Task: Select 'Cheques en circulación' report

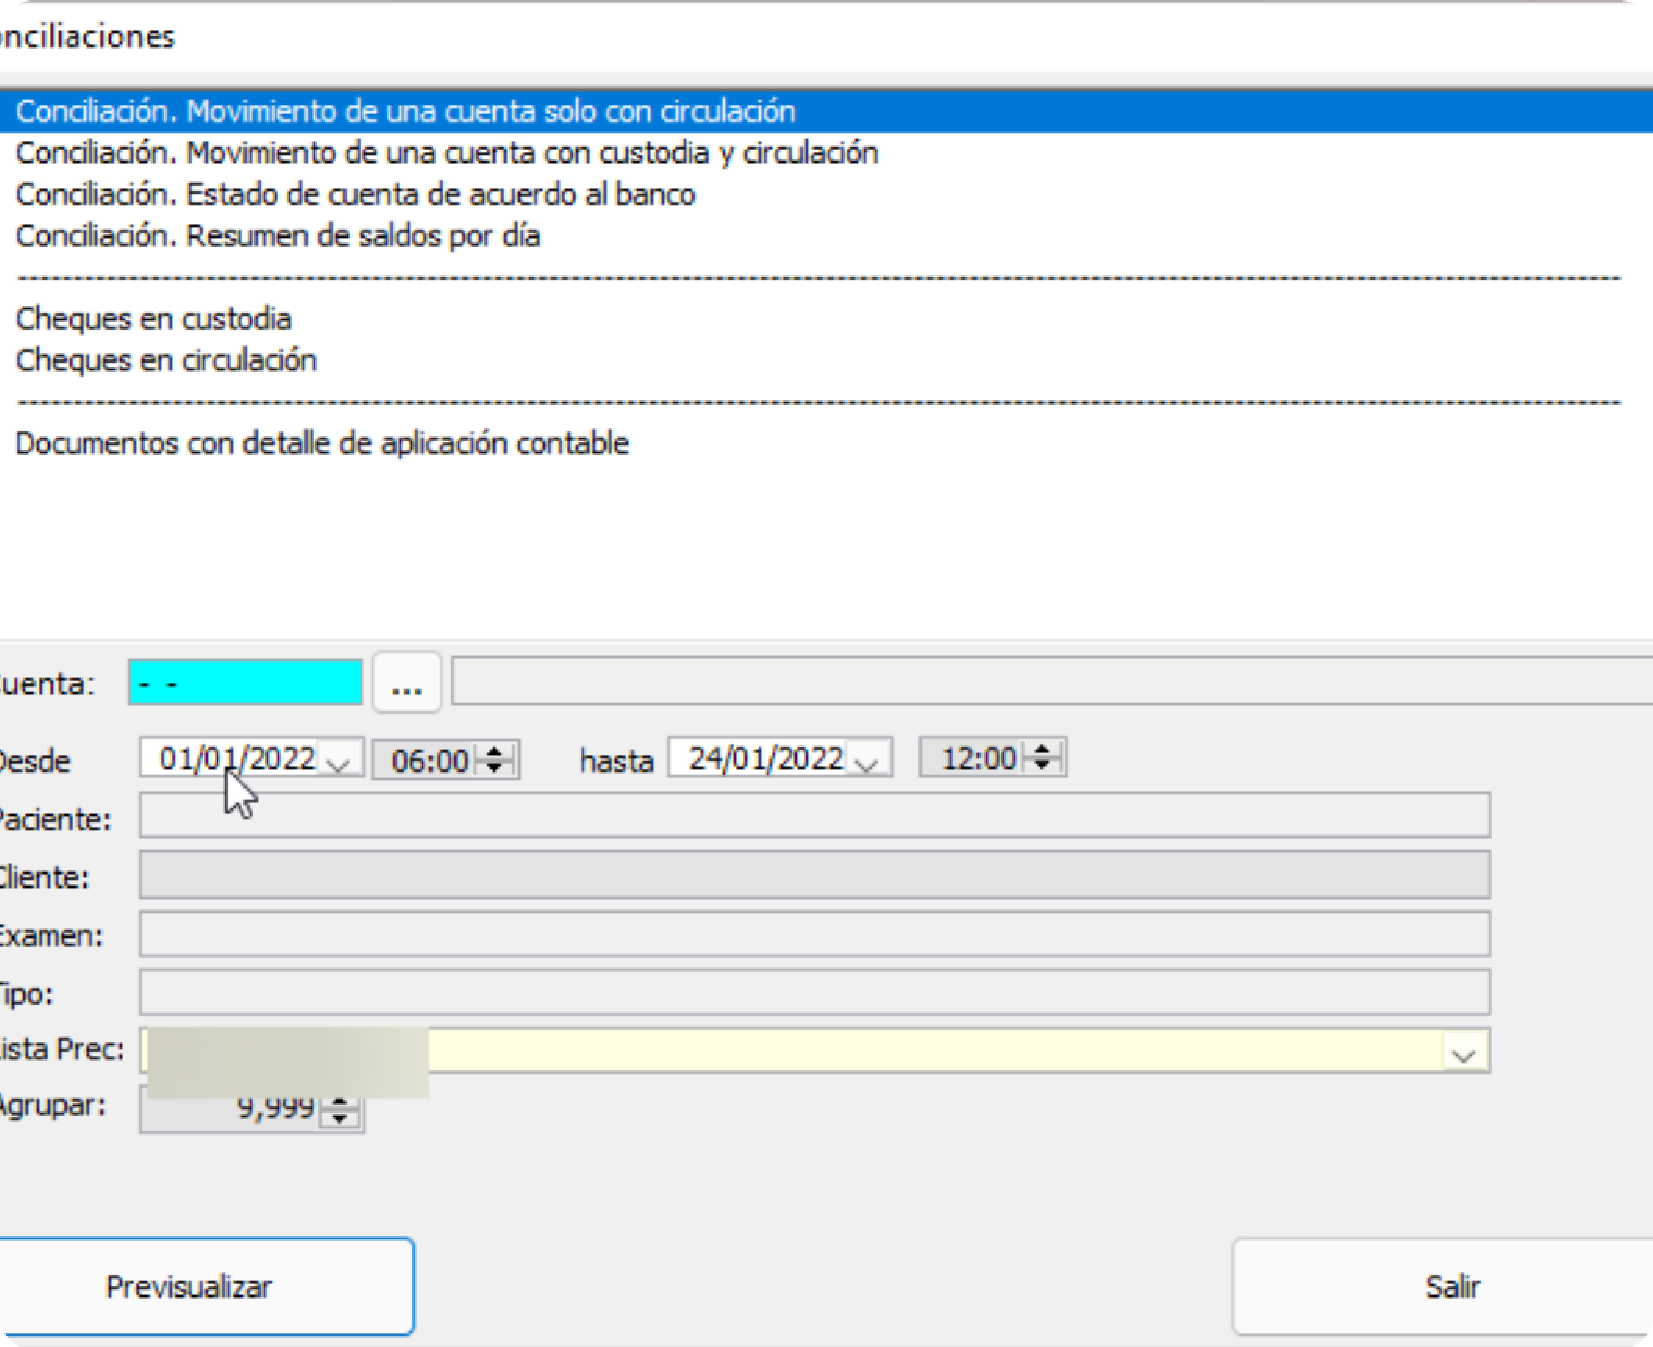Action: click(x=166, y=360)
